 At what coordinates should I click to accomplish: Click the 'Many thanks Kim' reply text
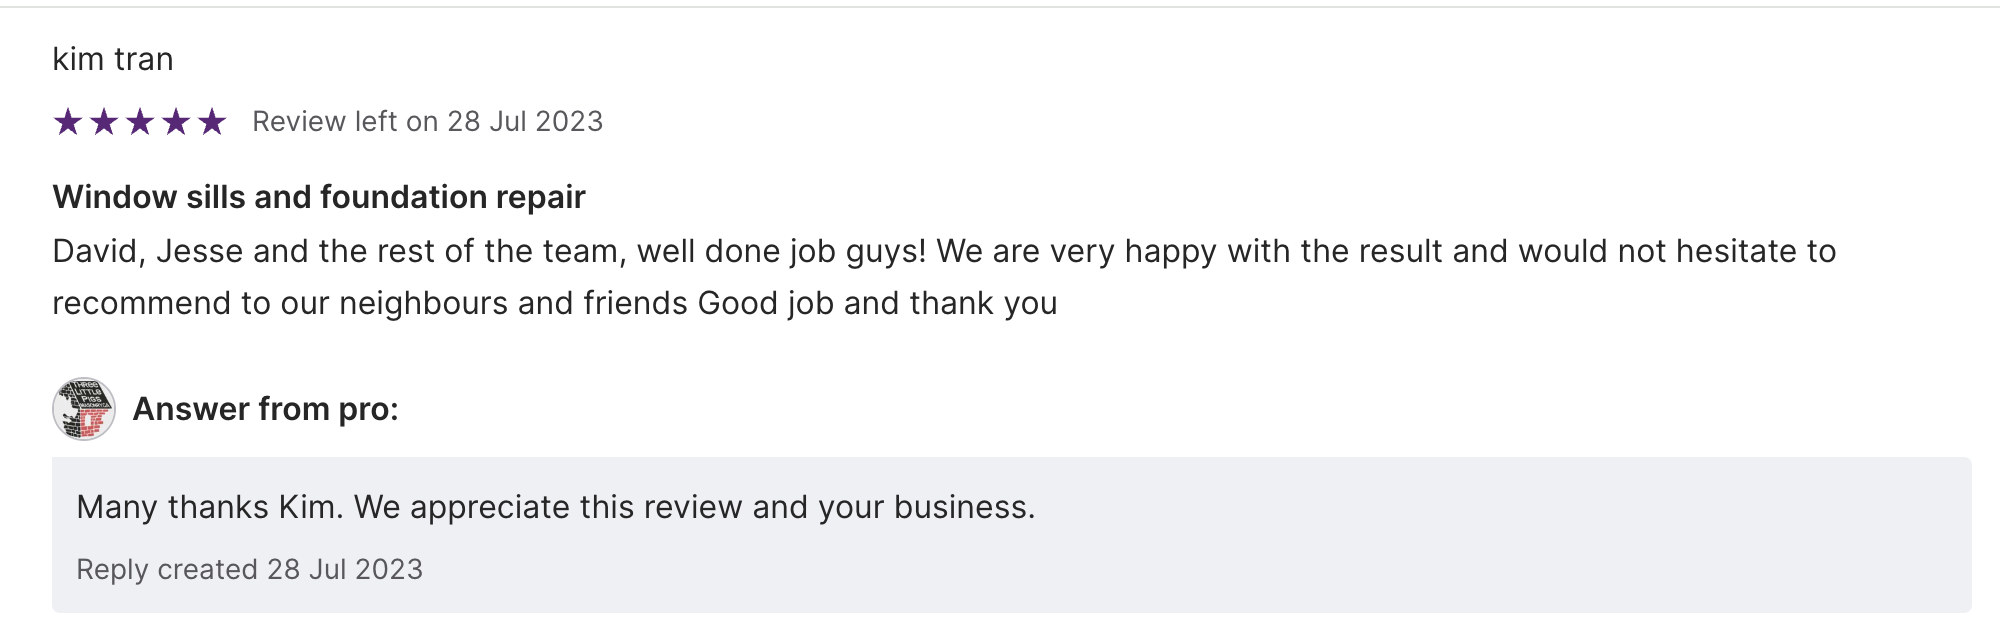point(209,507)
